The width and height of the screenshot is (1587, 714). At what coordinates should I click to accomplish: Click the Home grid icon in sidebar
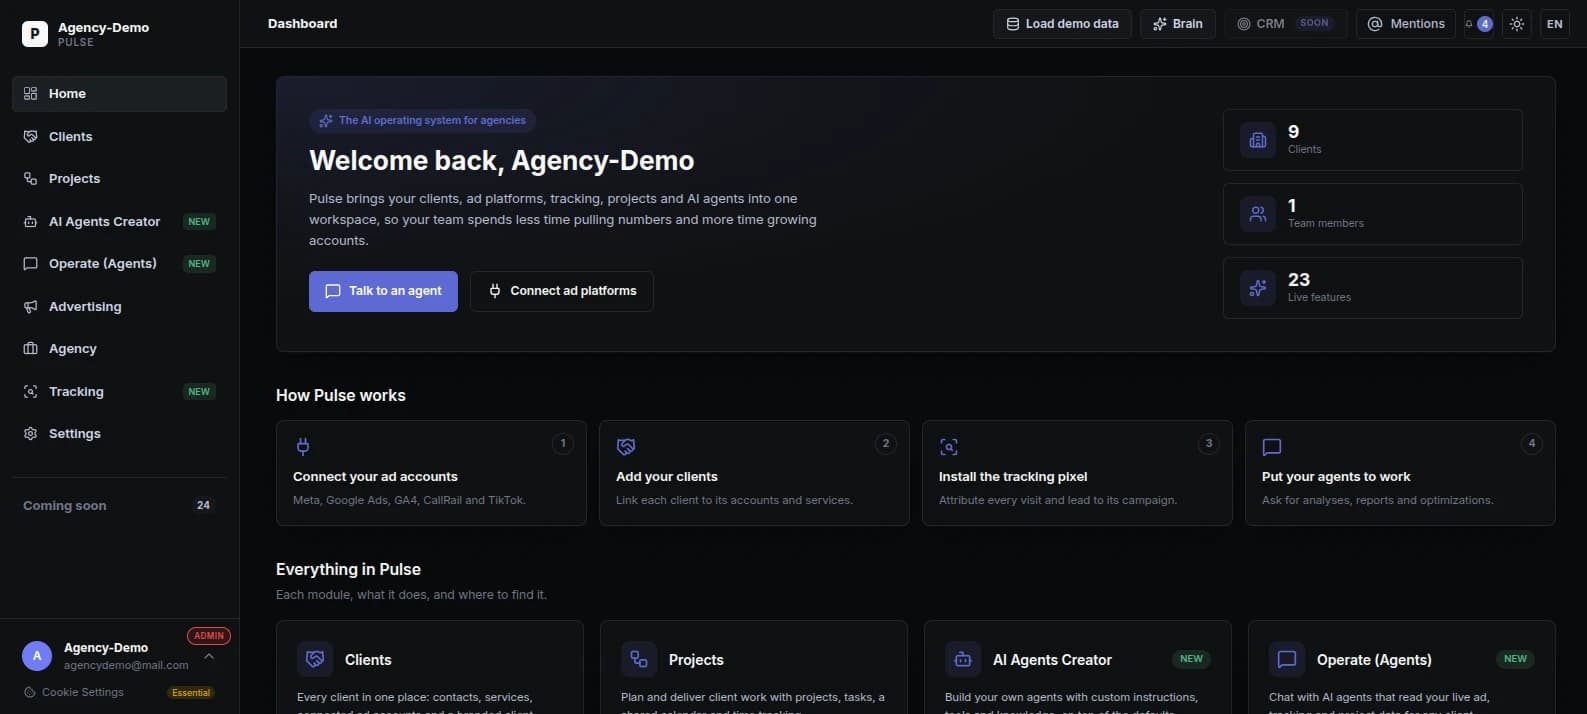click(x=30, y=93)
